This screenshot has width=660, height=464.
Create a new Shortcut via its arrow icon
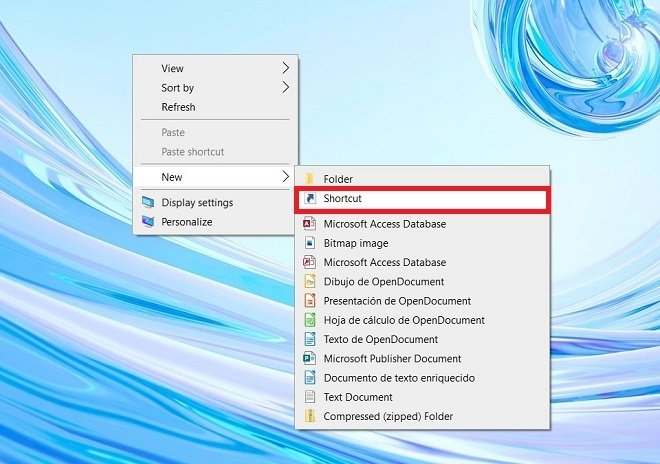point(310,198)
